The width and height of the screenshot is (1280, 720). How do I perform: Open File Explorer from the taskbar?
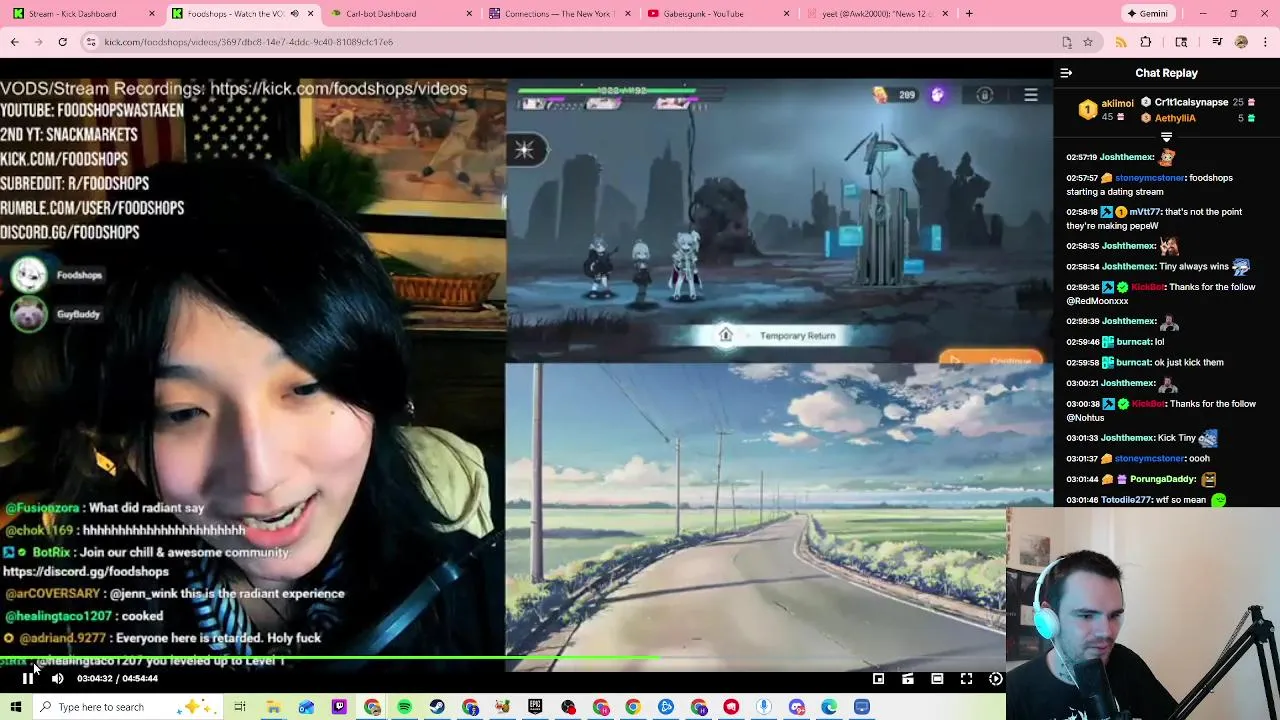click(x=273, y=707)
